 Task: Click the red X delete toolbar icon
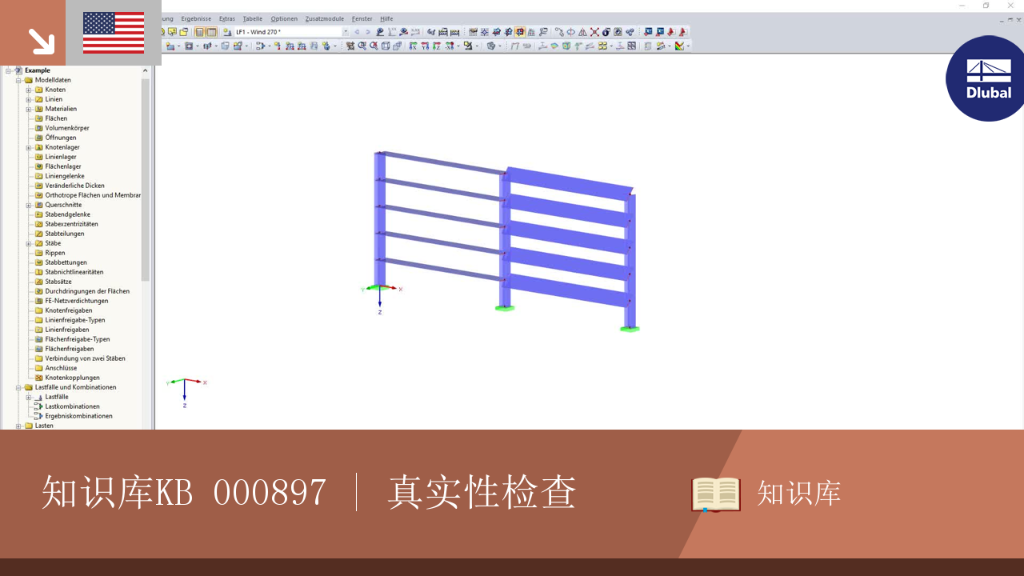594,31
